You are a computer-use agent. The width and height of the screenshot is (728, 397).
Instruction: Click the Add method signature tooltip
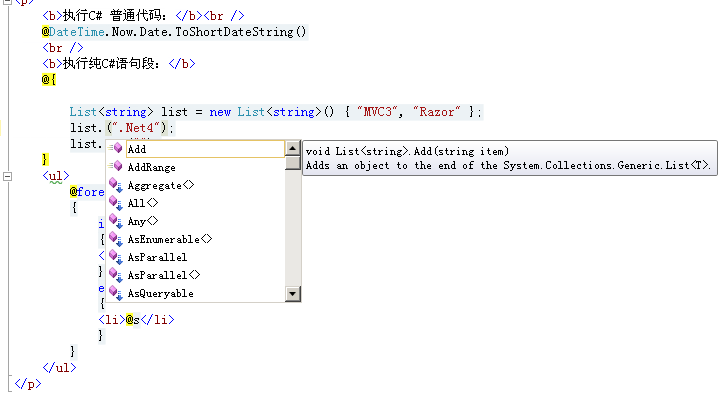point(510,158)
